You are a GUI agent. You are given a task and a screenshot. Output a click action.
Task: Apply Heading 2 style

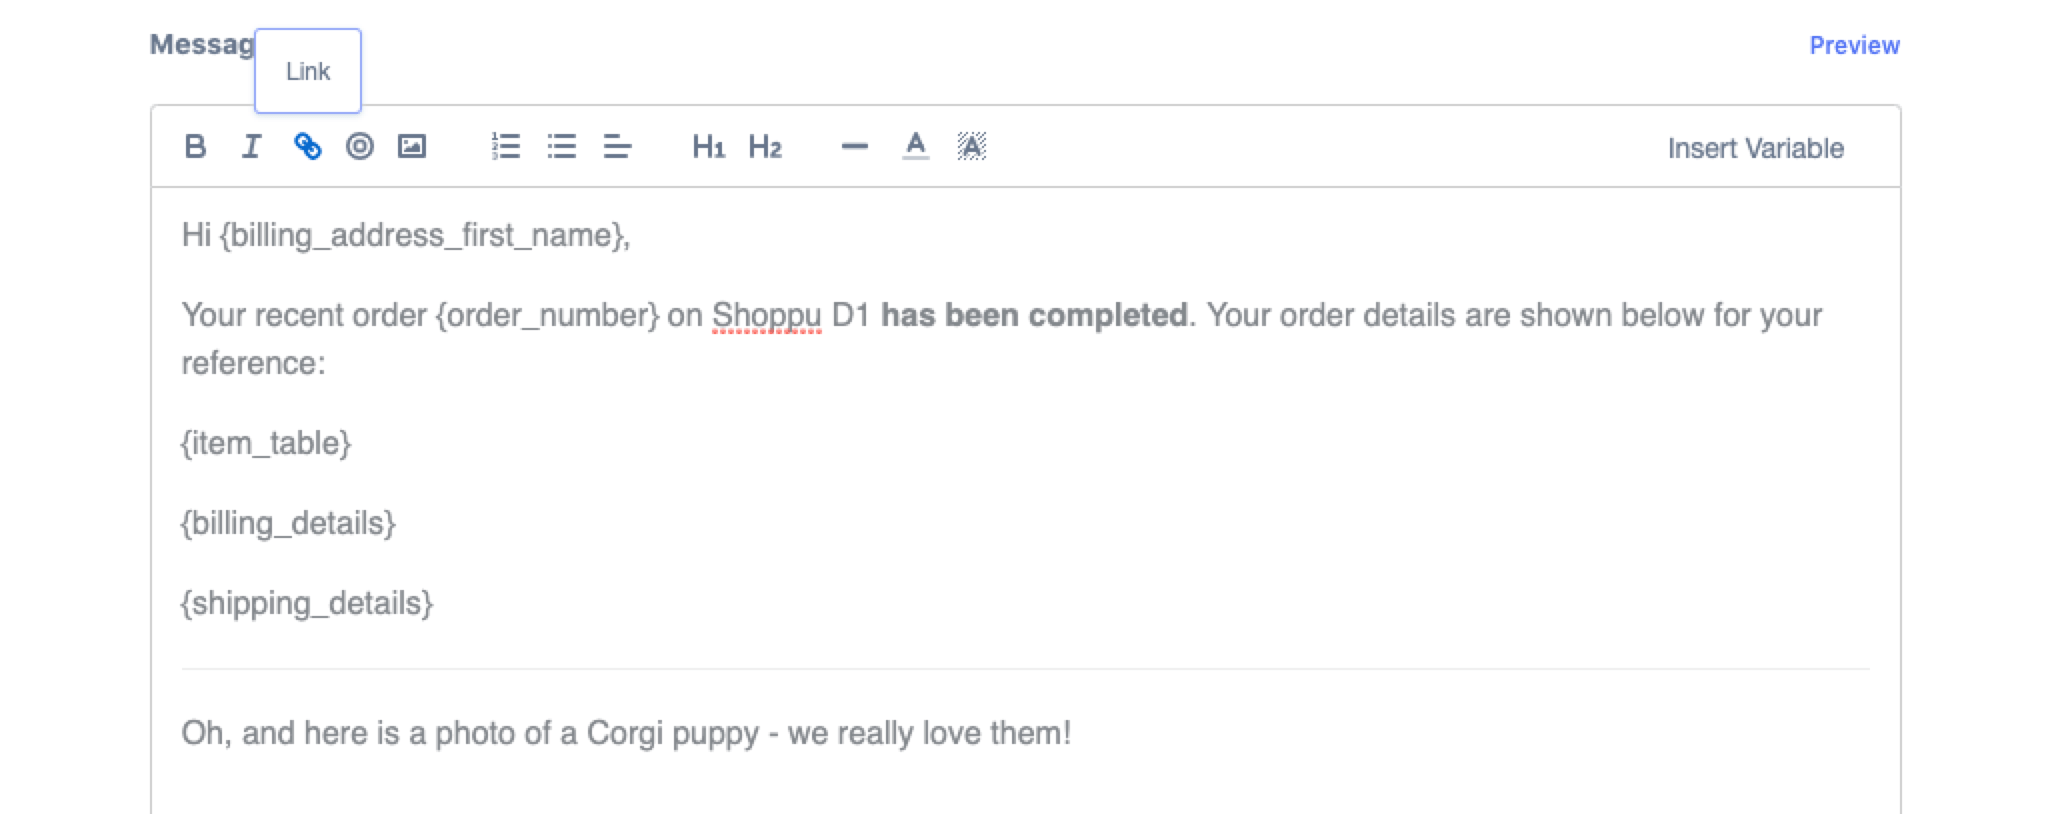[765, 147]
